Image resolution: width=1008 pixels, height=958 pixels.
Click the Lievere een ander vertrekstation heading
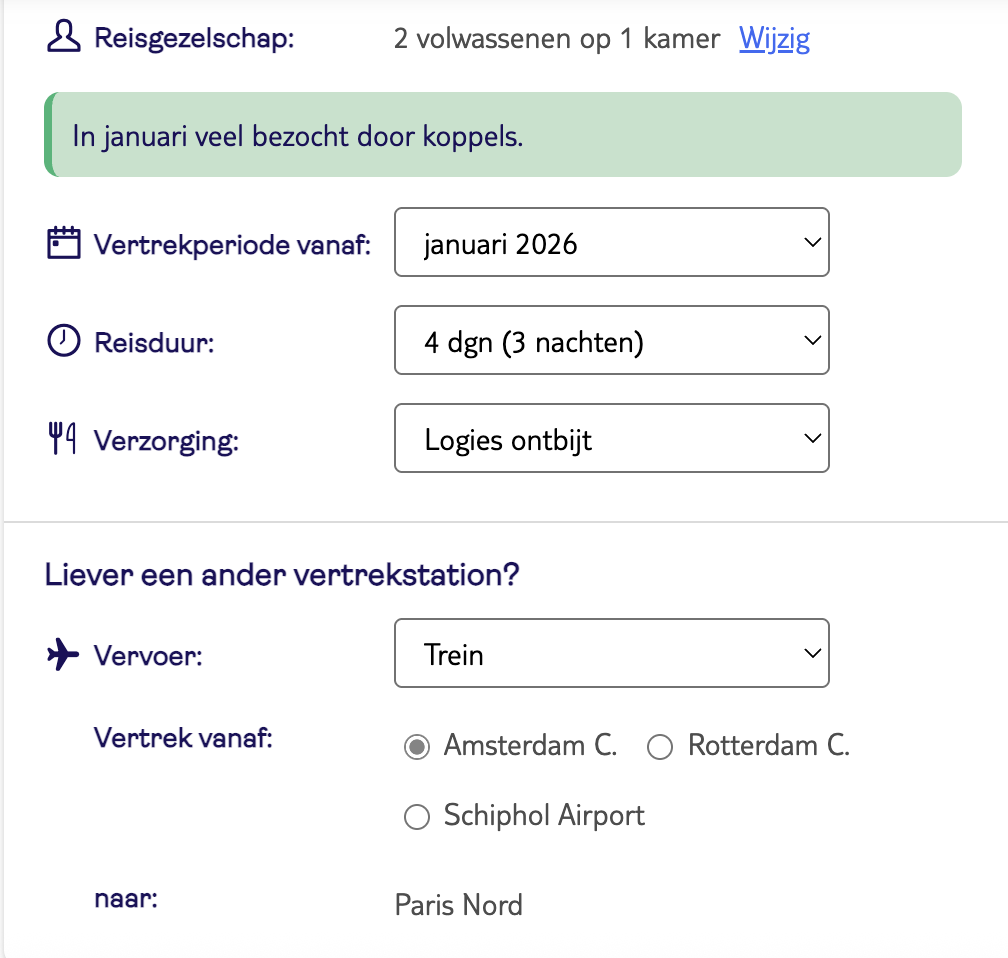(x=282, y=576)
